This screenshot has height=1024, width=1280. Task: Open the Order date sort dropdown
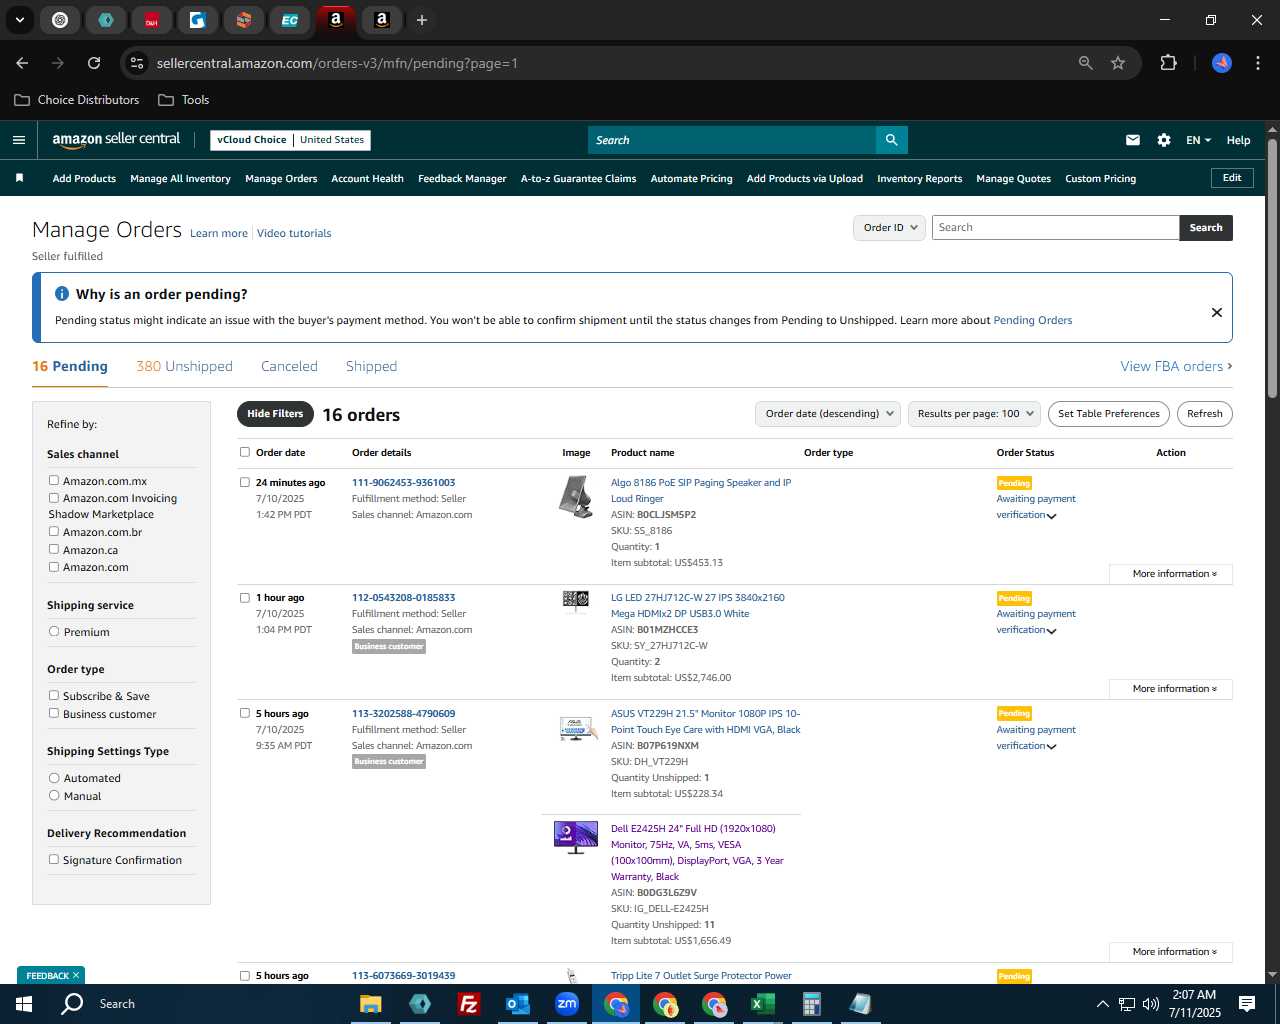point(828,414)
